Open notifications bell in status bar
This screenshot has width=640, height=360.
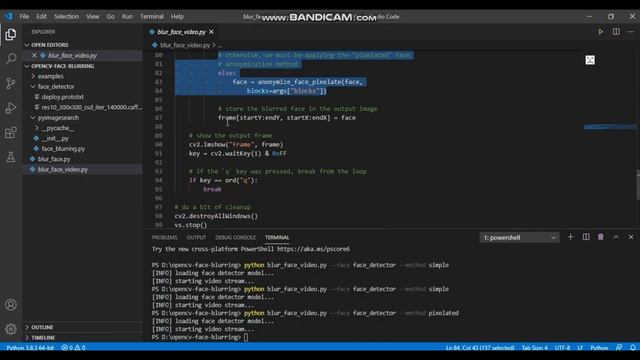(633, 348)
